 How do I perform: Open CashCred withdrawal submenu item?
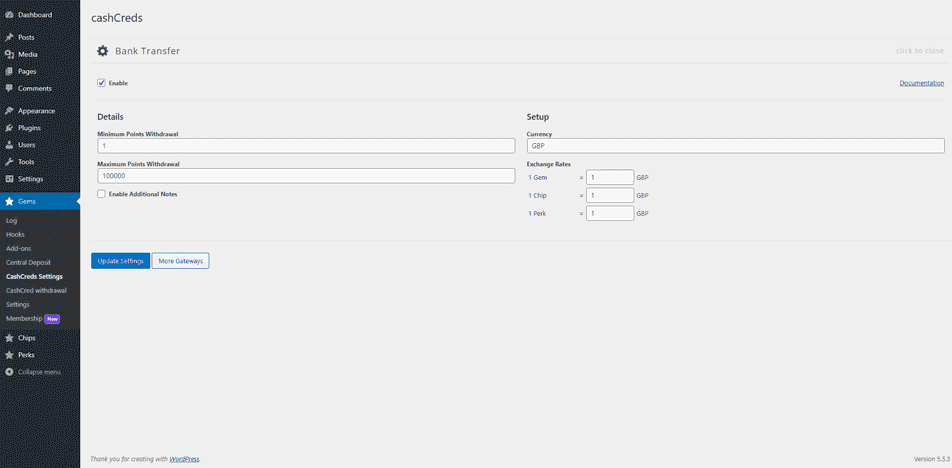36,290
